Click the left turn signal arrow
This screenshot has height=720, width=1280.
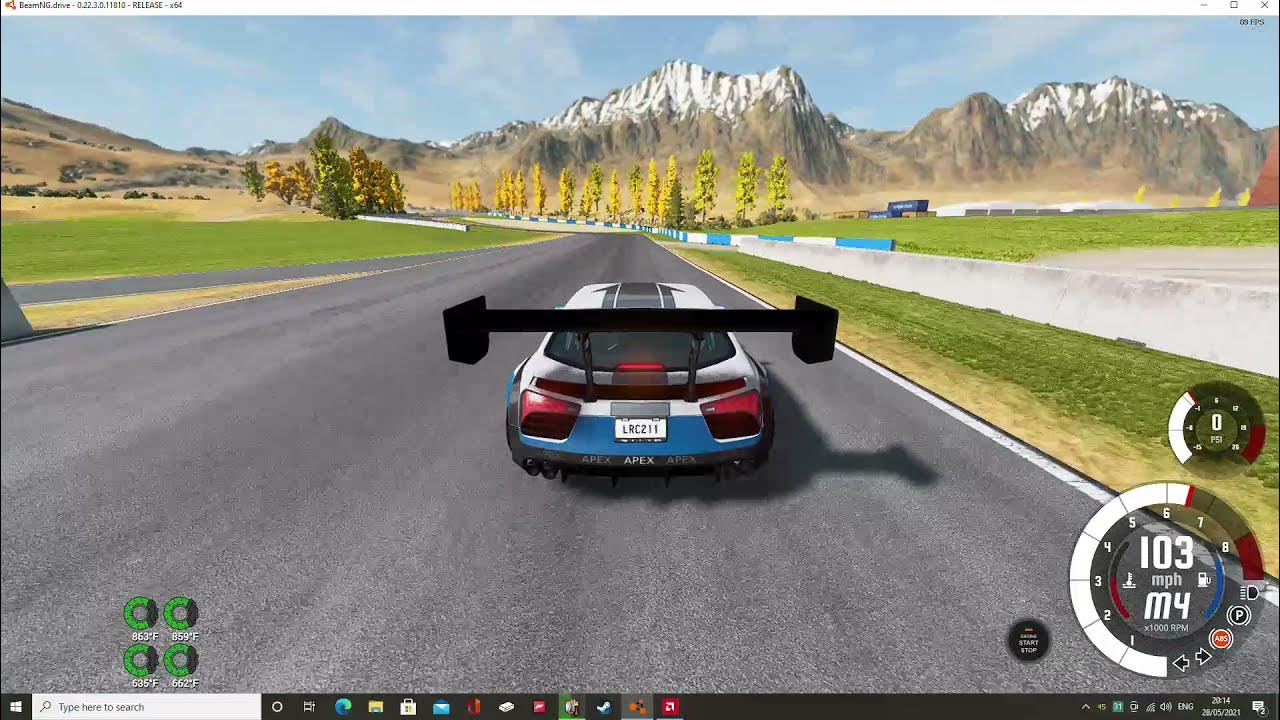pos(1181,661)
